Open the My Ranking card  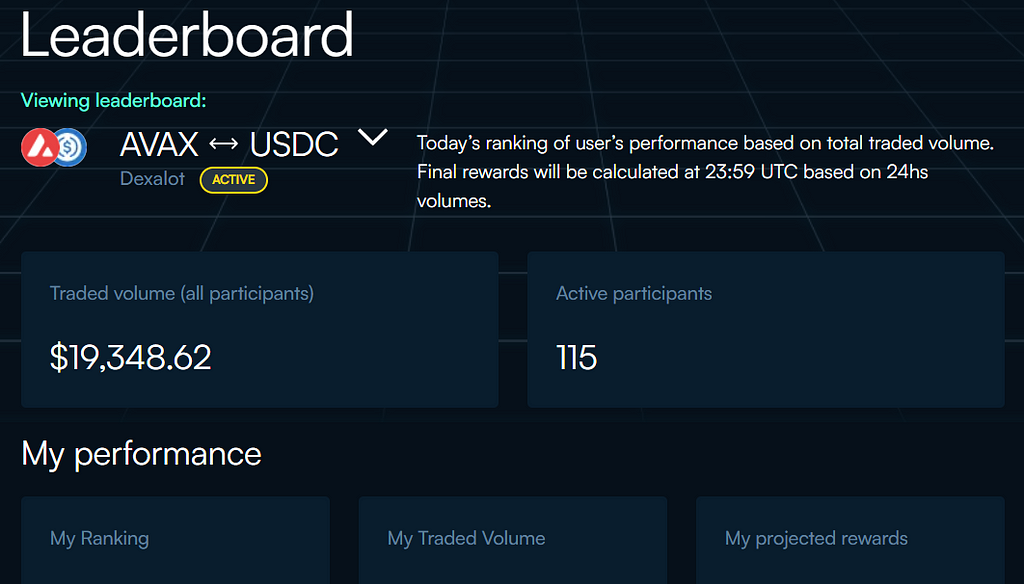(176, 540)
